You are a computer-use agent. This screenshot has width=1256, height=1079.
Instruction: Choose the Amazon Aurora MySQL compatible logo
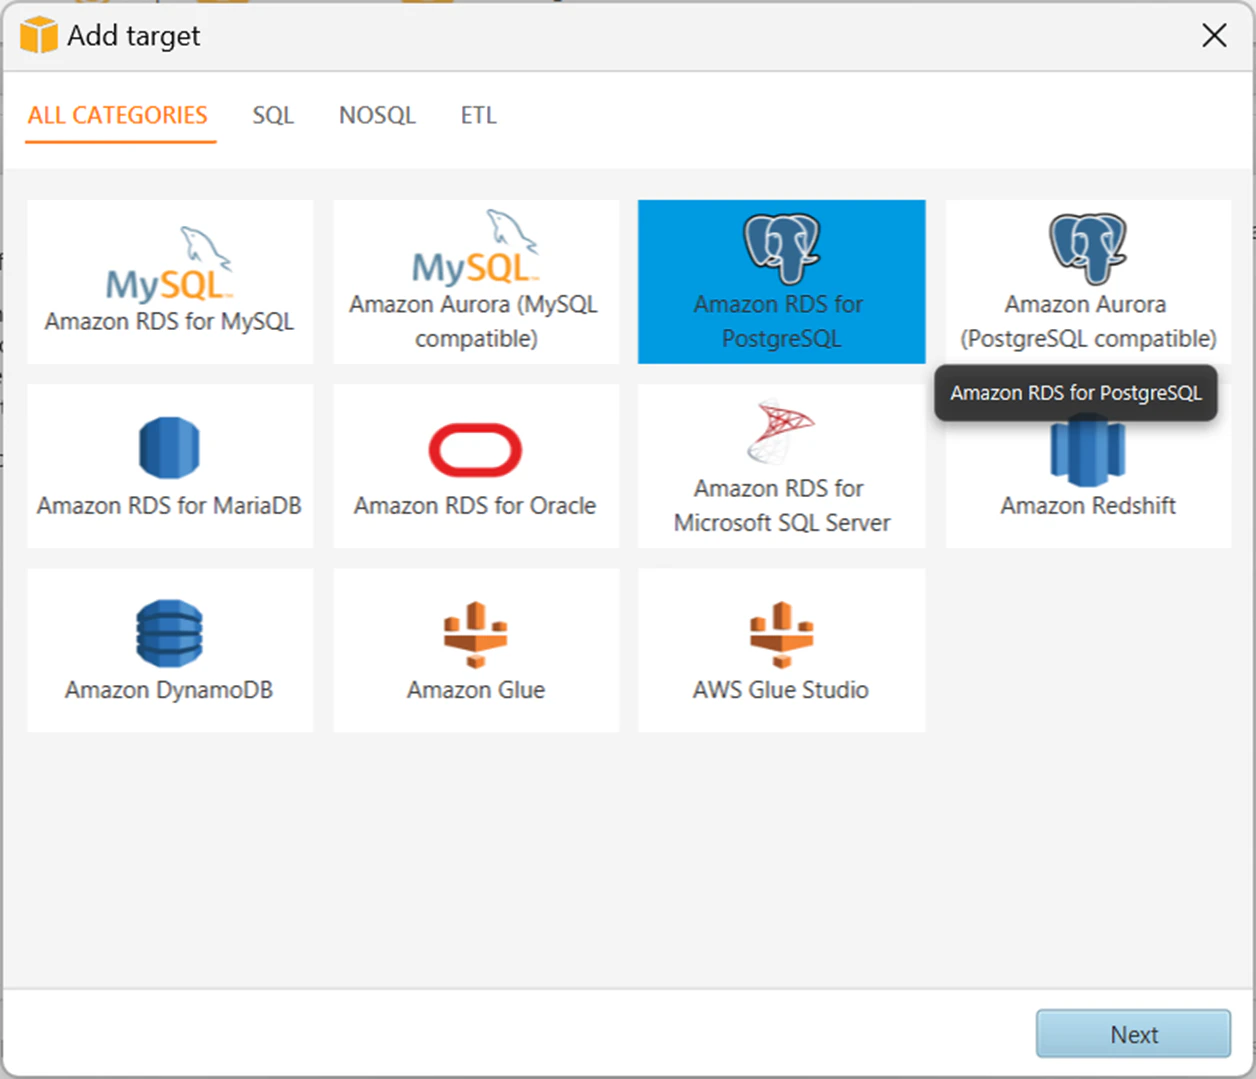(476, 247)
